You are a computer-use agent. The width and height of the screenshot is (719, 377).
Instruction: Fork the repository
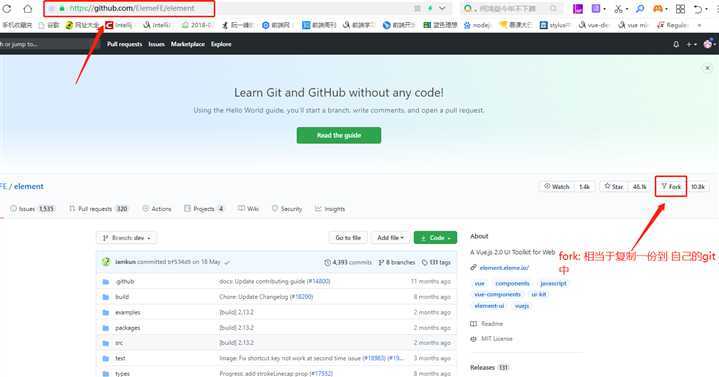(671, 187)
